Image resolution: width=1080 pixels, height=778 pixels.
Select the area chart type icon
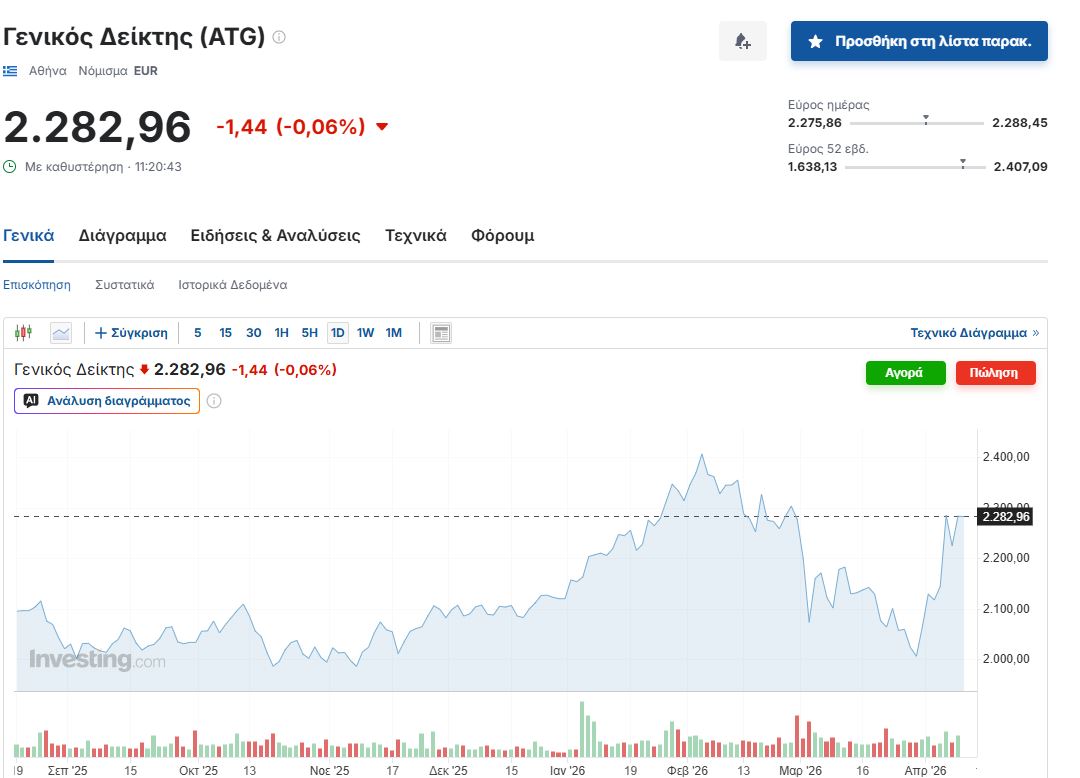pos(61,333)
